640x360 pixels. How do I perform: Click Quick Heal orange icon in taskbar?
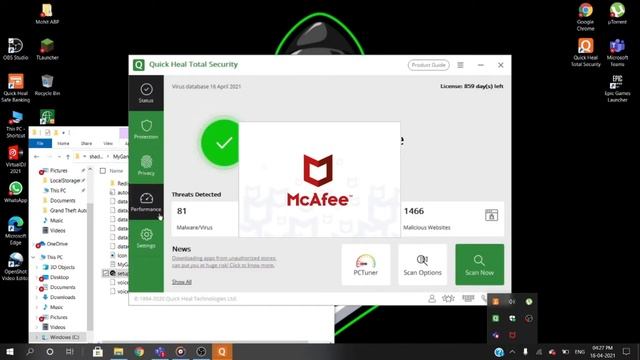222,351
